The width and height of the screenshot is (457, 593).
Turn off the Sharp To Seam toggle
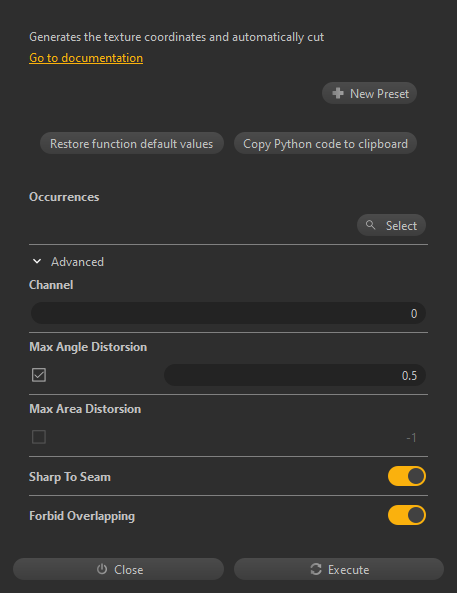click(x=407, y=476)
